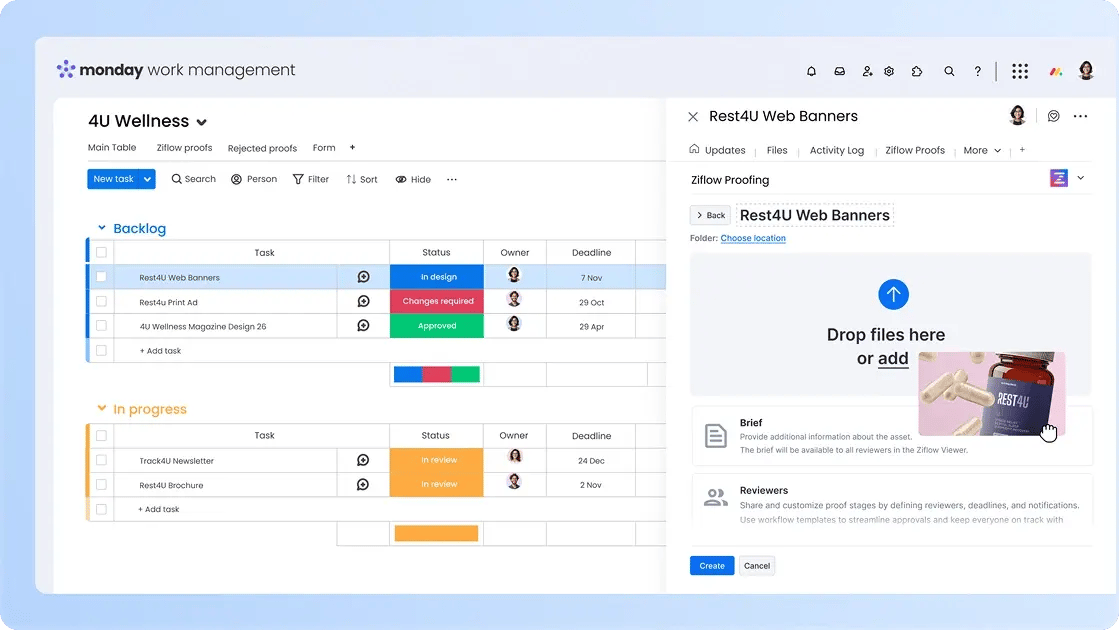The width and height of the screenshot is (1119, 630).
Task: Check the Rest4U Brochure row checkbox
Action: point(101,484)
